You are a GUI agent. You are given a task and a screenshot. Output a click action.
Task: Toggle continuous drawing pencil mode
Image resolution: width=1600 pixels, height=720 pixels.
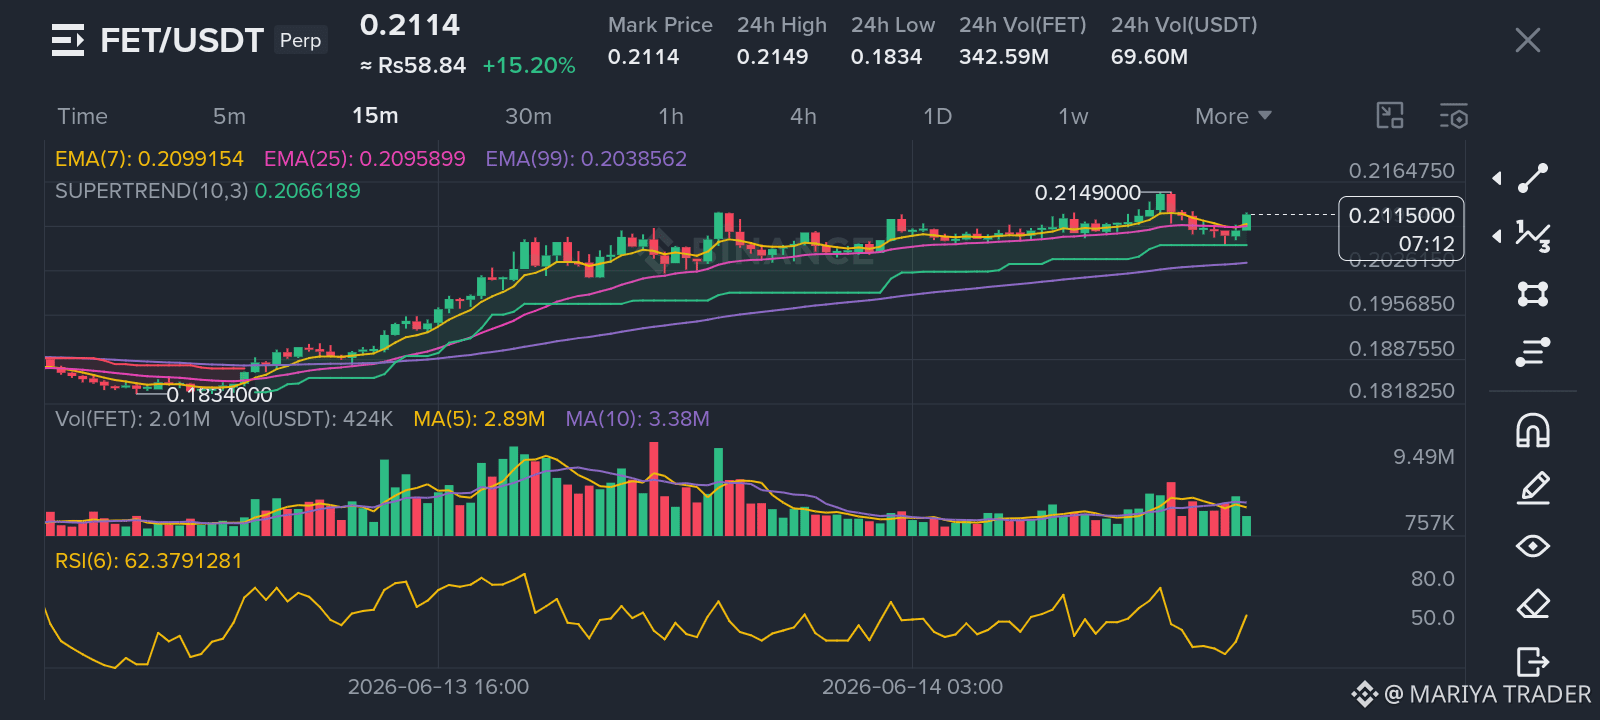pyautogui.click(x=1533, y=488)
